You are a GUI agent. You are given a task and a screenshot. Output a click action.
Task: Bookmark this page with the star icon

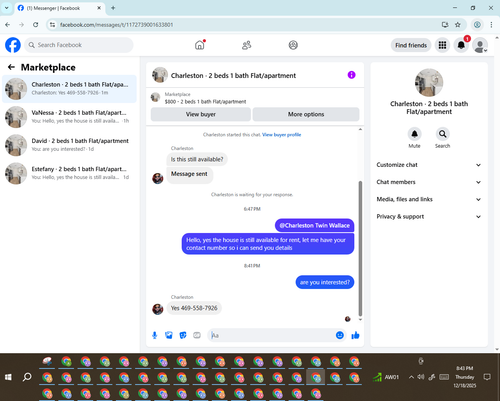[x=458, y=25]
